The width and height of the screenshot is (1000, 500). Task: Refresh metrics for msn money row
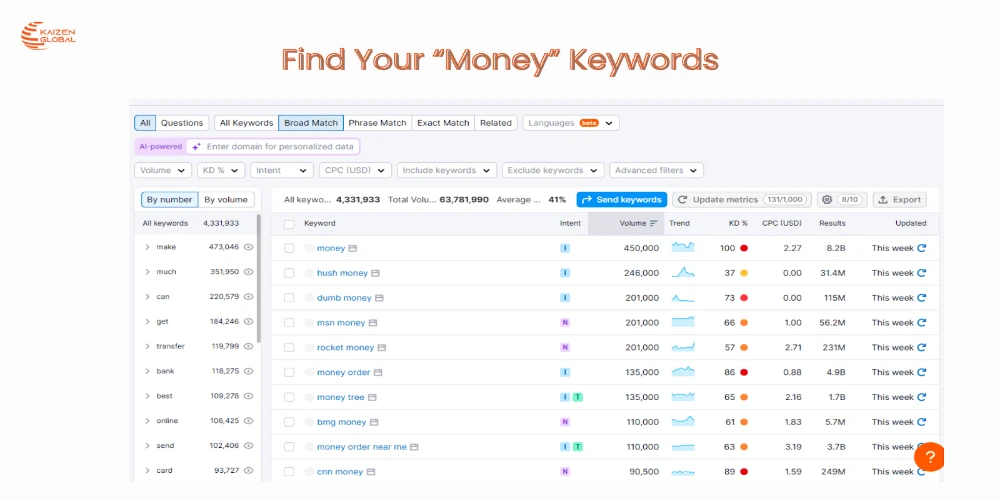[922, 323]
